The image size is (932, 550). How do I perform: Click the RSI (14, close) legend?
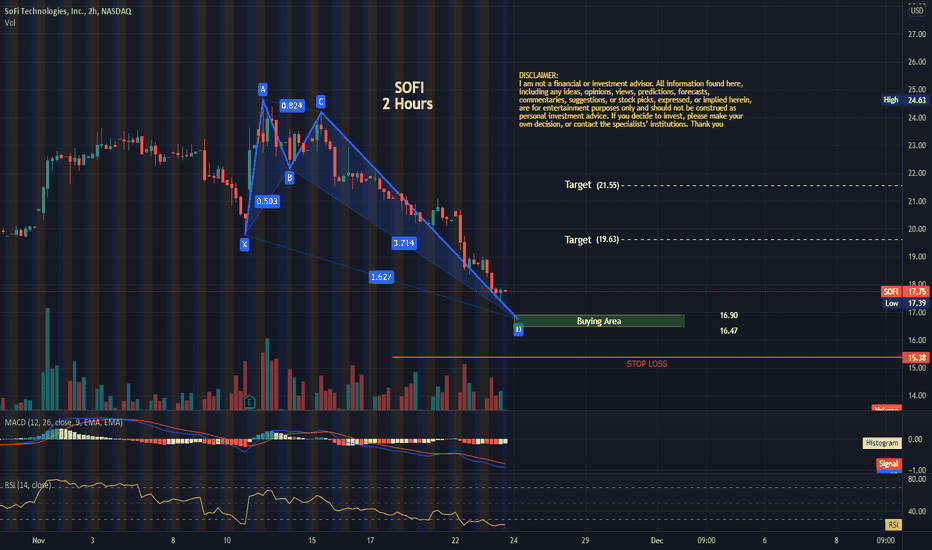point(28,485)
